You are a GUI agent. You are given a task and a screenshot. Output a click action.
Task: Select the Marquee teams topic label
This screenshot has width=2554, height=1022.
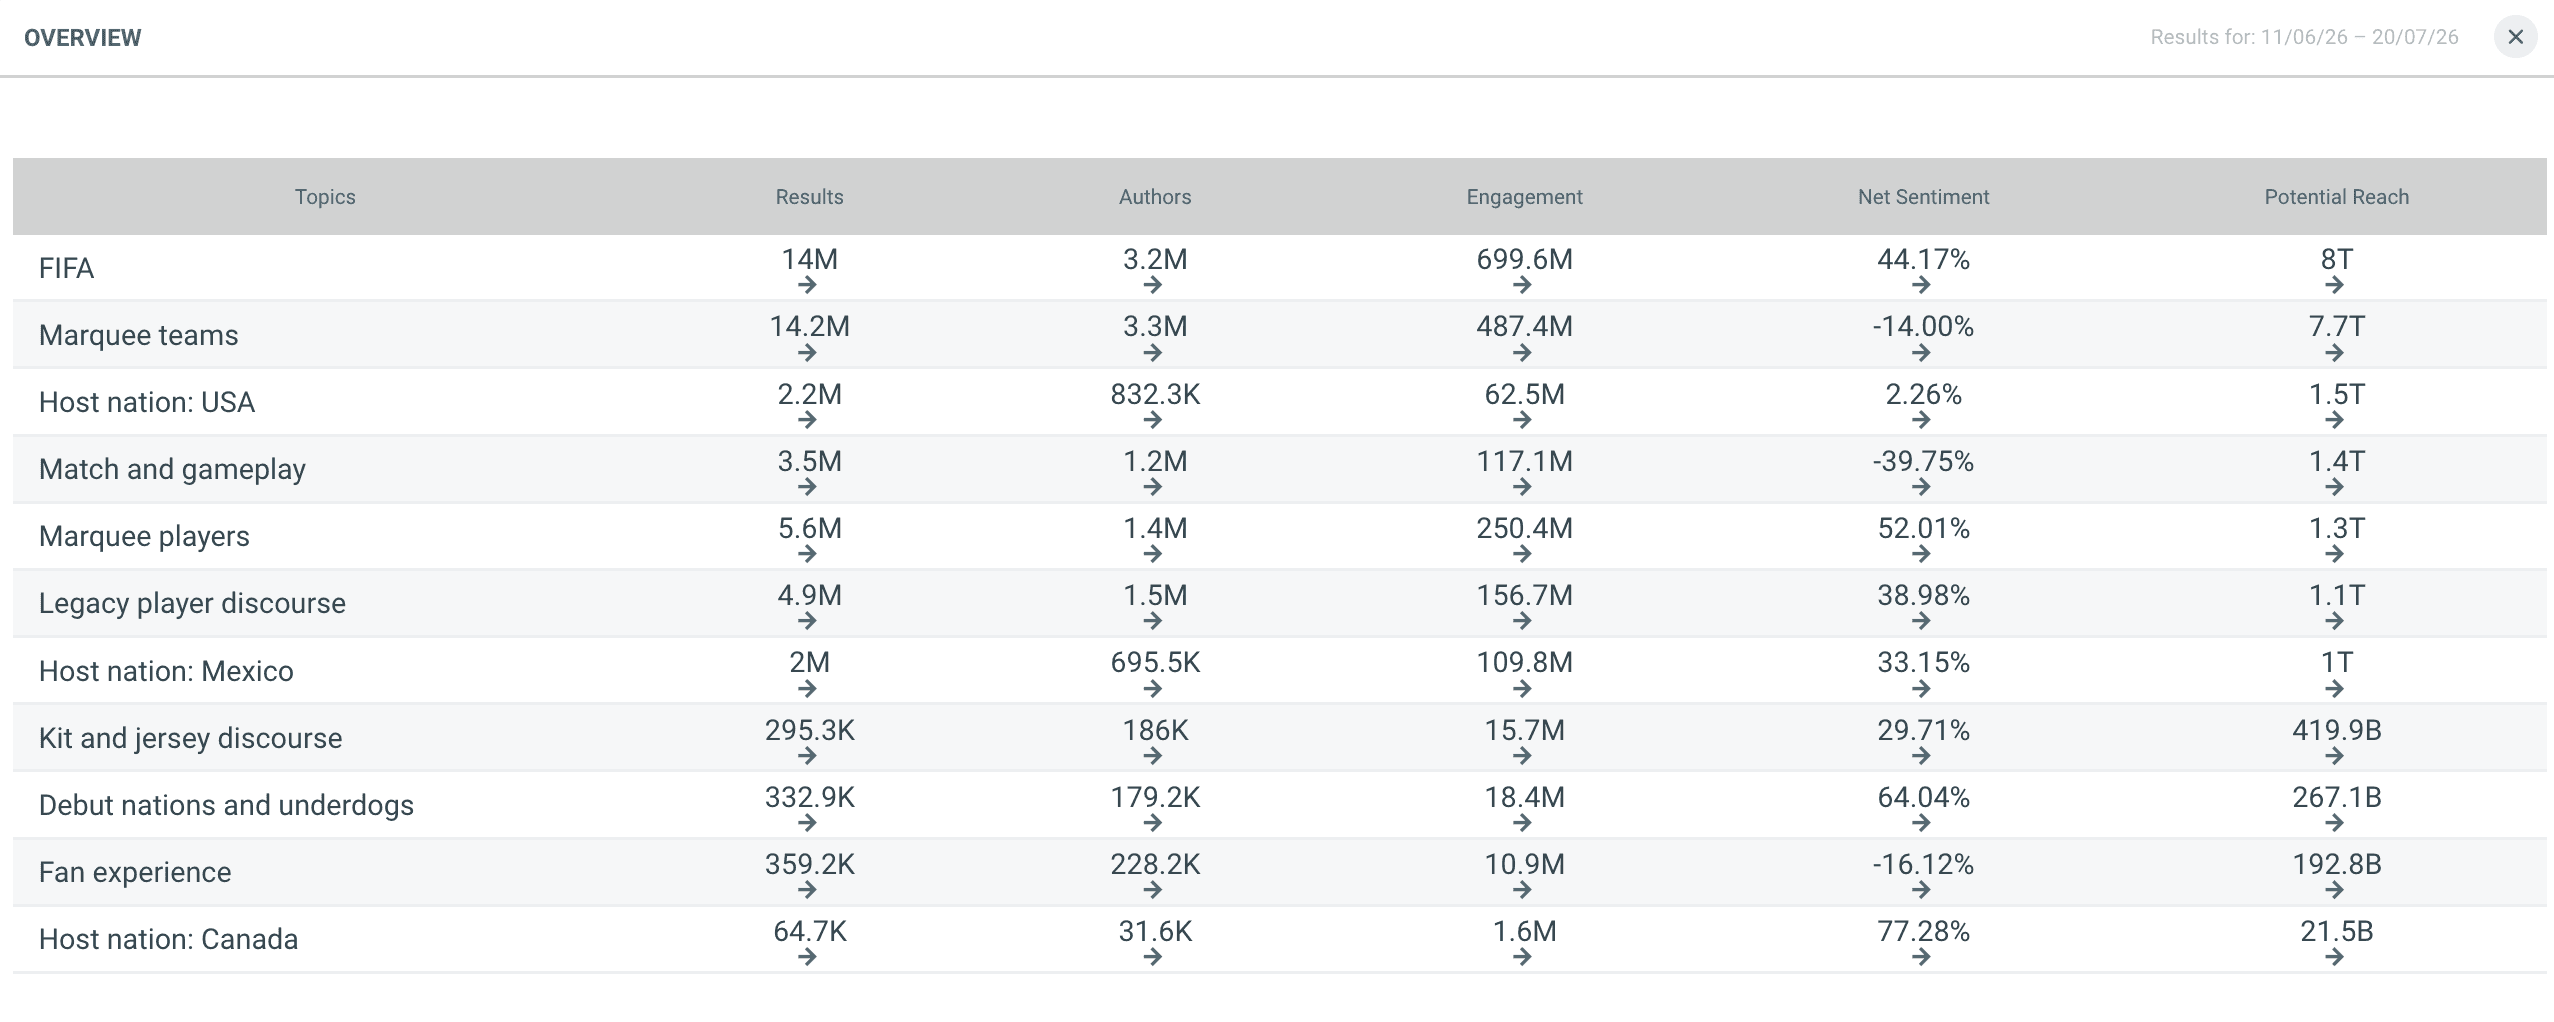138,335
